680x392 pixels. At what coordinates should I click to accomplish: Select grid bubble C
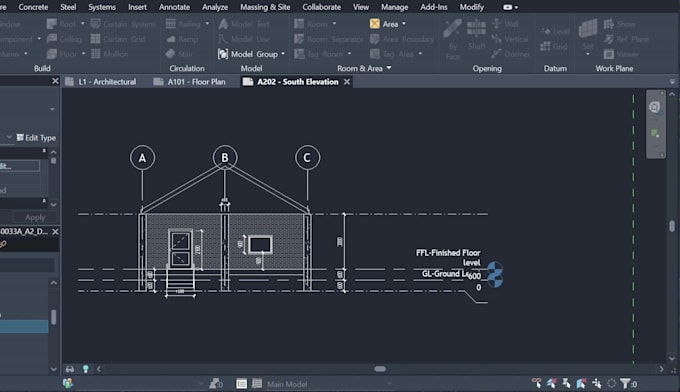point(307,157)
